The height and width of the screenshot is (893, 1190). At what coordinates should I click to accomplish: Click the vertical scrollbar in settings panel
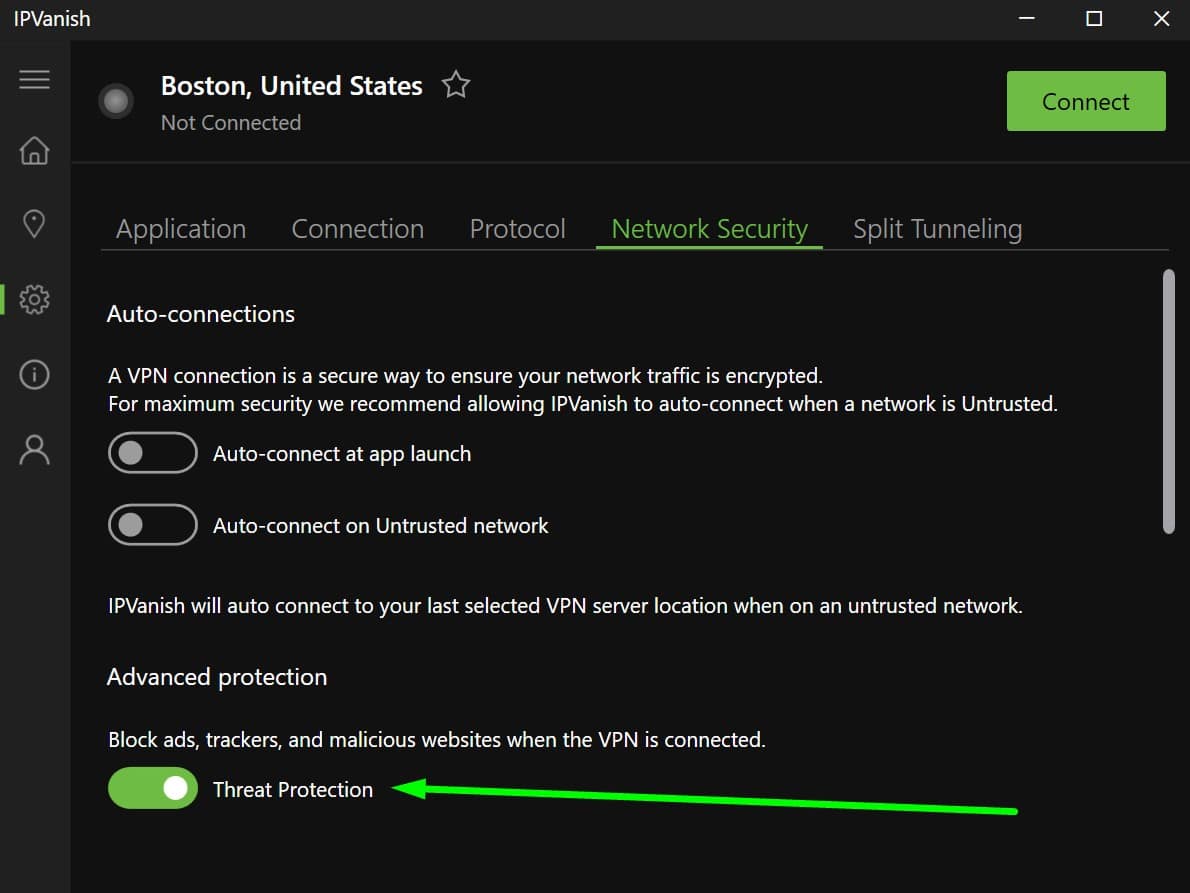(x=1169, y=402)
